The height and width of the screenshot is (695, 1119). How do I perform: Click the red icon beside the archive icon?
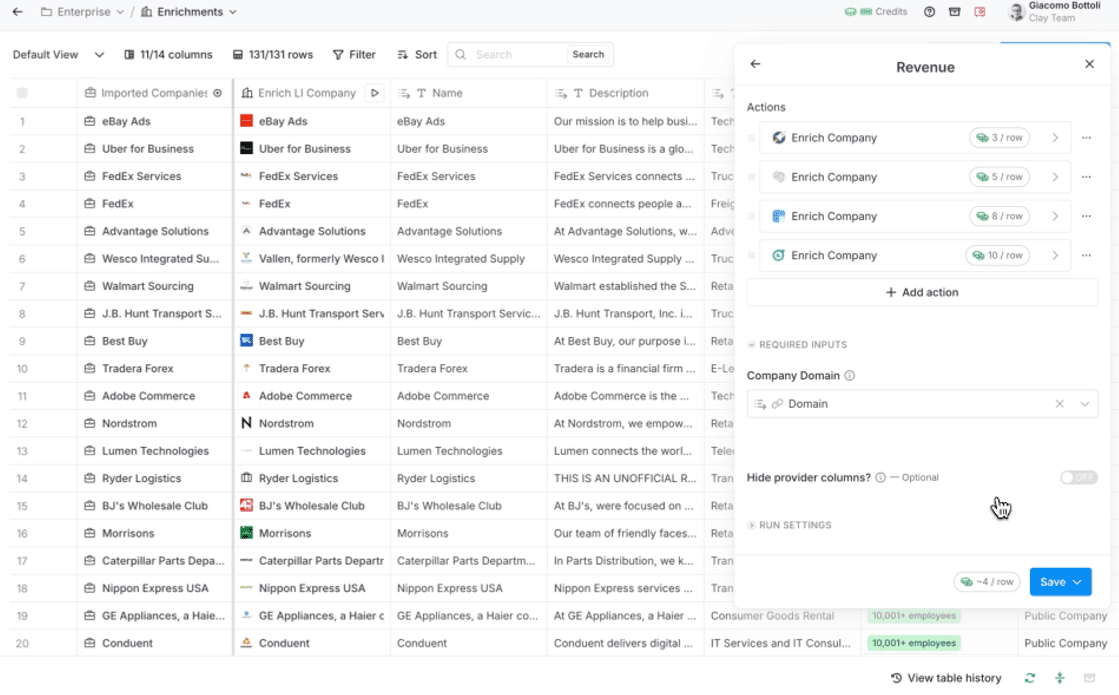coord(980,11)
